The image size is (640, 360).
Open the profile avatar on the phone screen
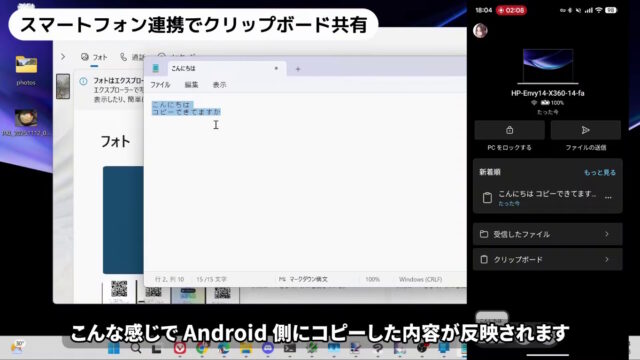(480, 31)
